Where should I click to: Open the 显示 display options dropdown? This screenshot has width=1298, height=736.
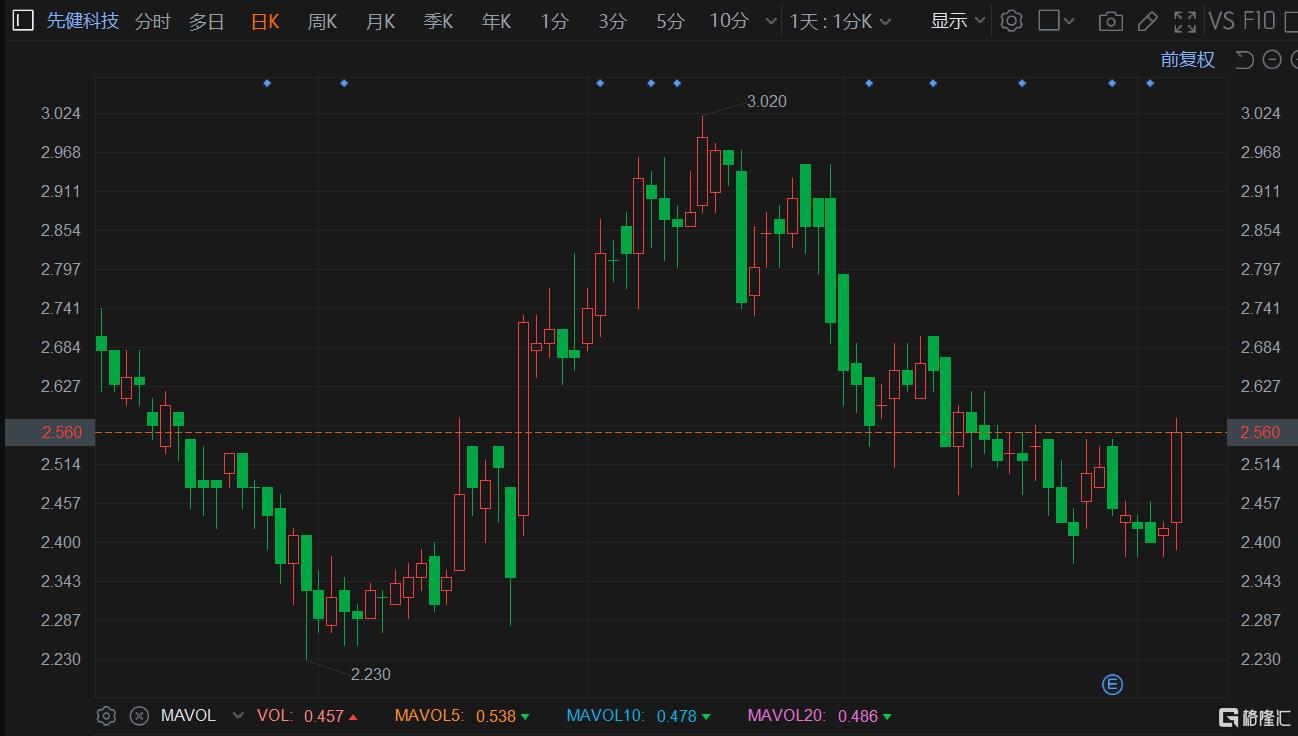pos(958,21)
